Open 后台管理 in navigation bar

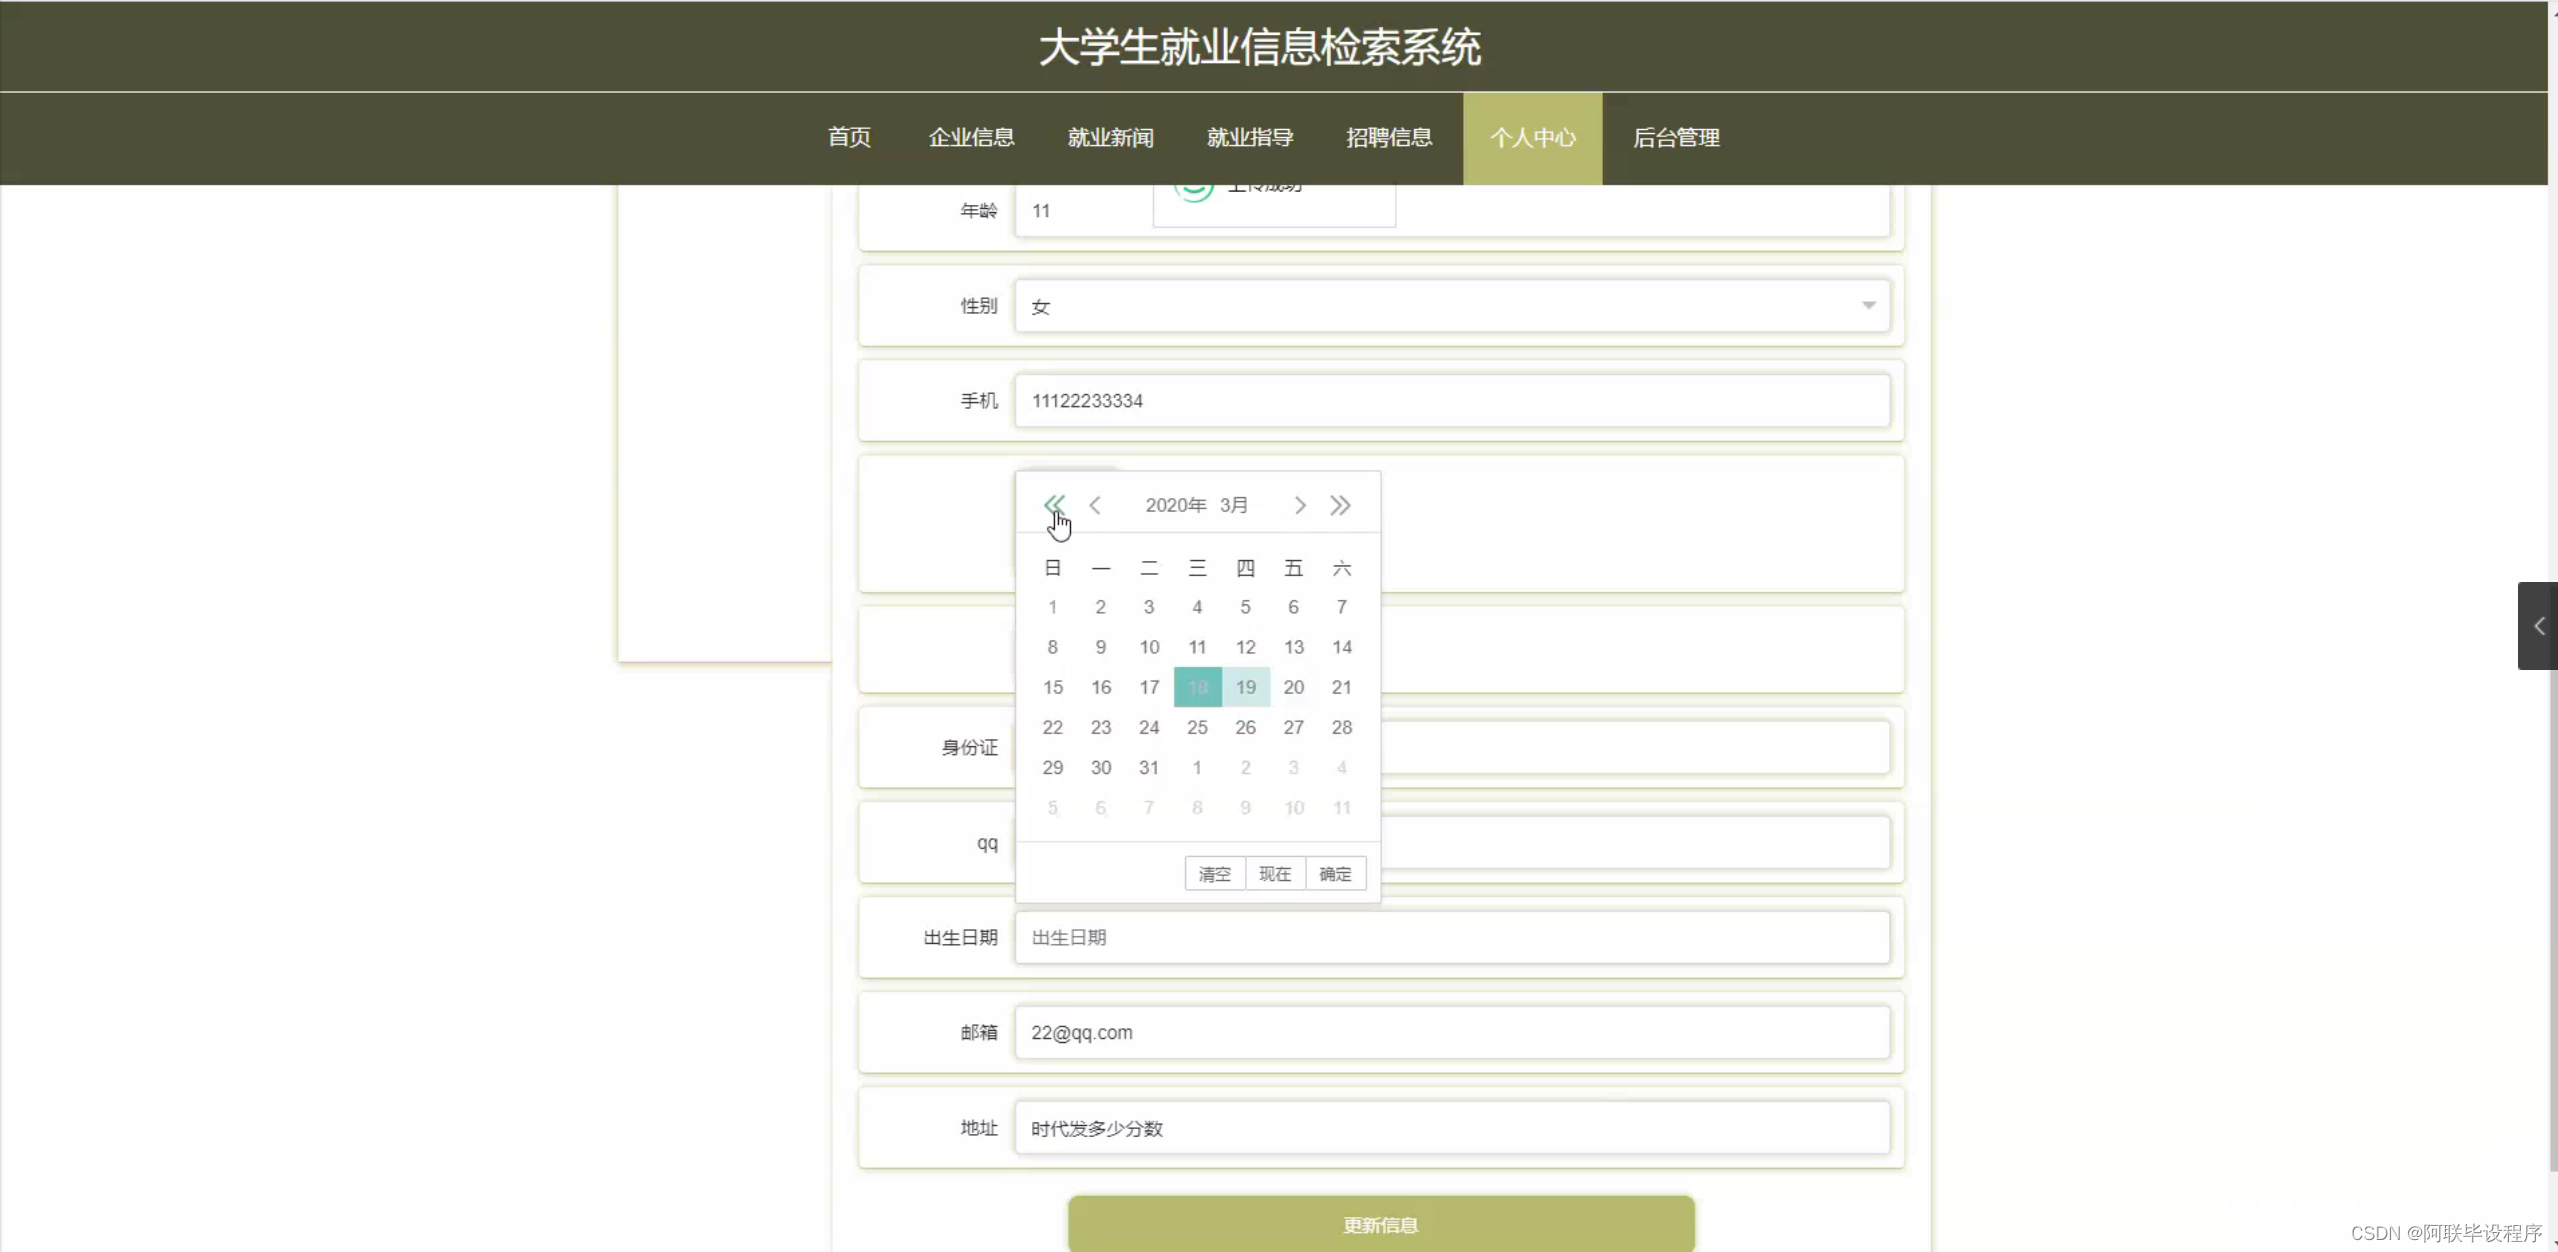pos(1676,138)
